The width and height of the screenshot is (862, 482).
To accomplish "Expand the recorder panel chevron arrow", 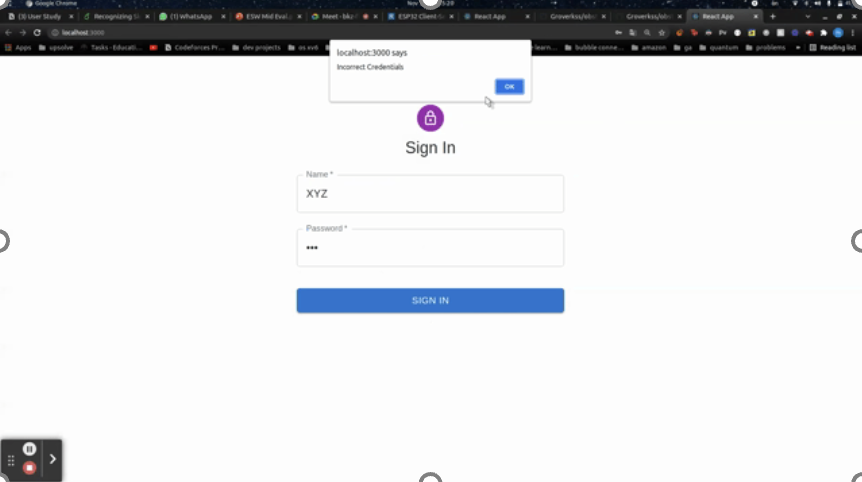I will [53, 459].
